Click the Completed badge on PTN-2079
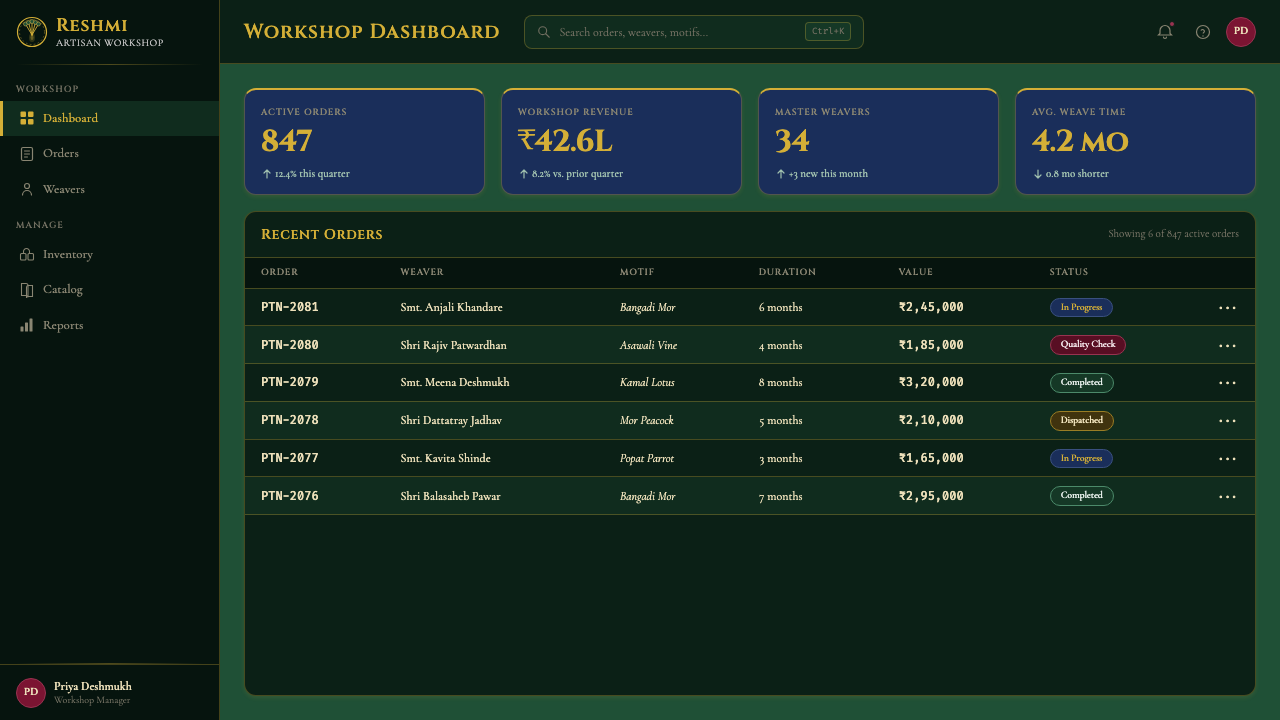1280x720 pixels. [1082, 383]
